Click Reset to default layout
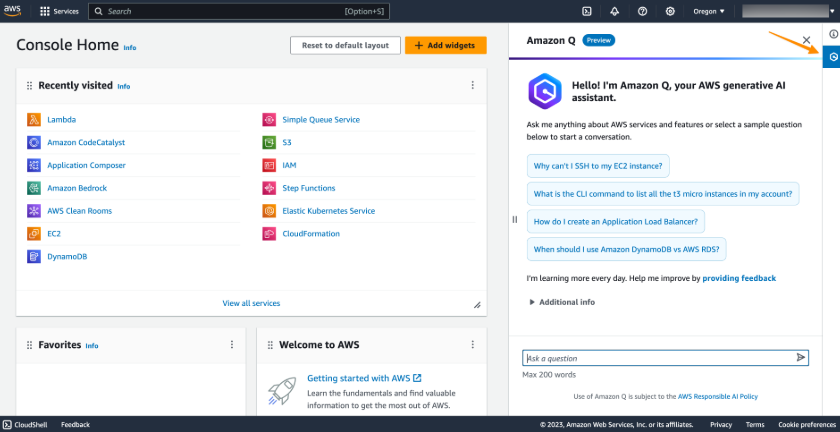Image resolution: width=840 pixels, height=432 pixels. 345,46
